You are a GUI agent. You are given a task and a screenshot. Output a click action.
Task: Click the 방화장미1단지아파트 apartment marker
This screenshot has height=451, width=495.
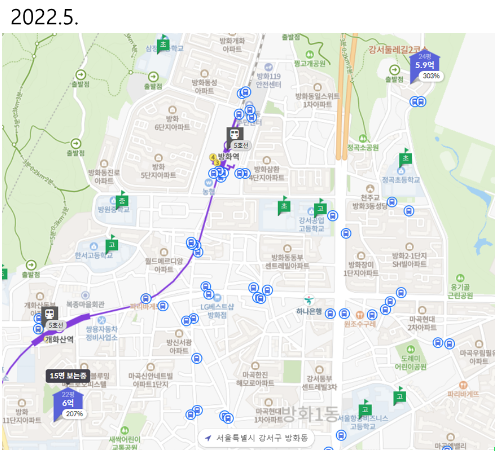(x=361, y=256)
